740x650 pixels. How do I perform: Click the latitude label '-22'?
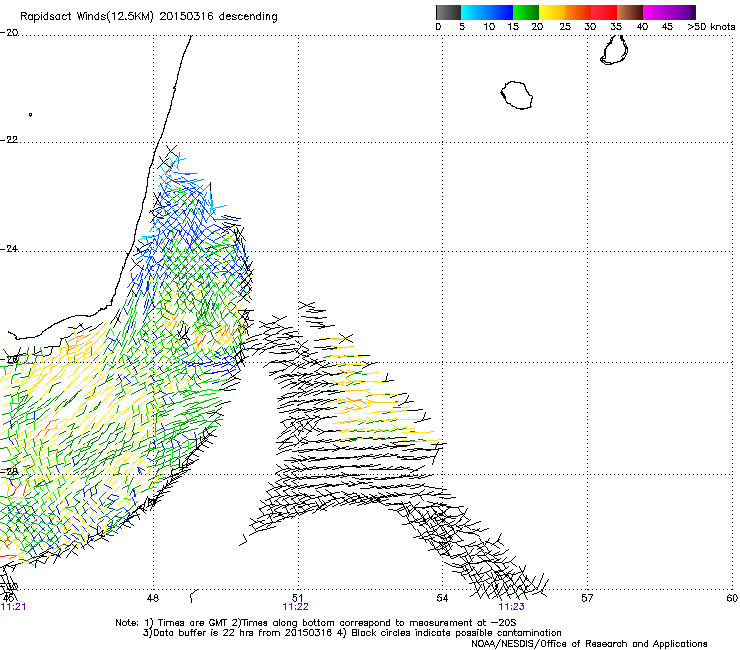9,140
